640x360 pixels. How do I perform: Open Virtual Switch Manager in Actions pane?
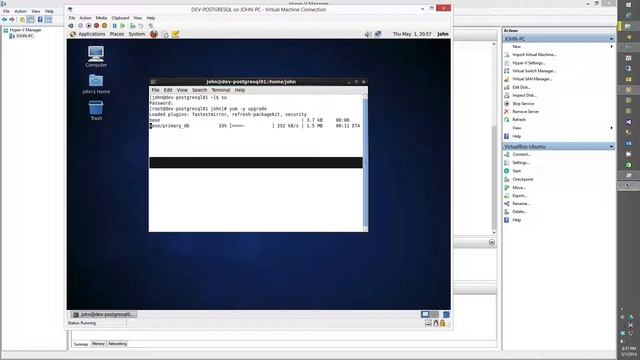534,71
